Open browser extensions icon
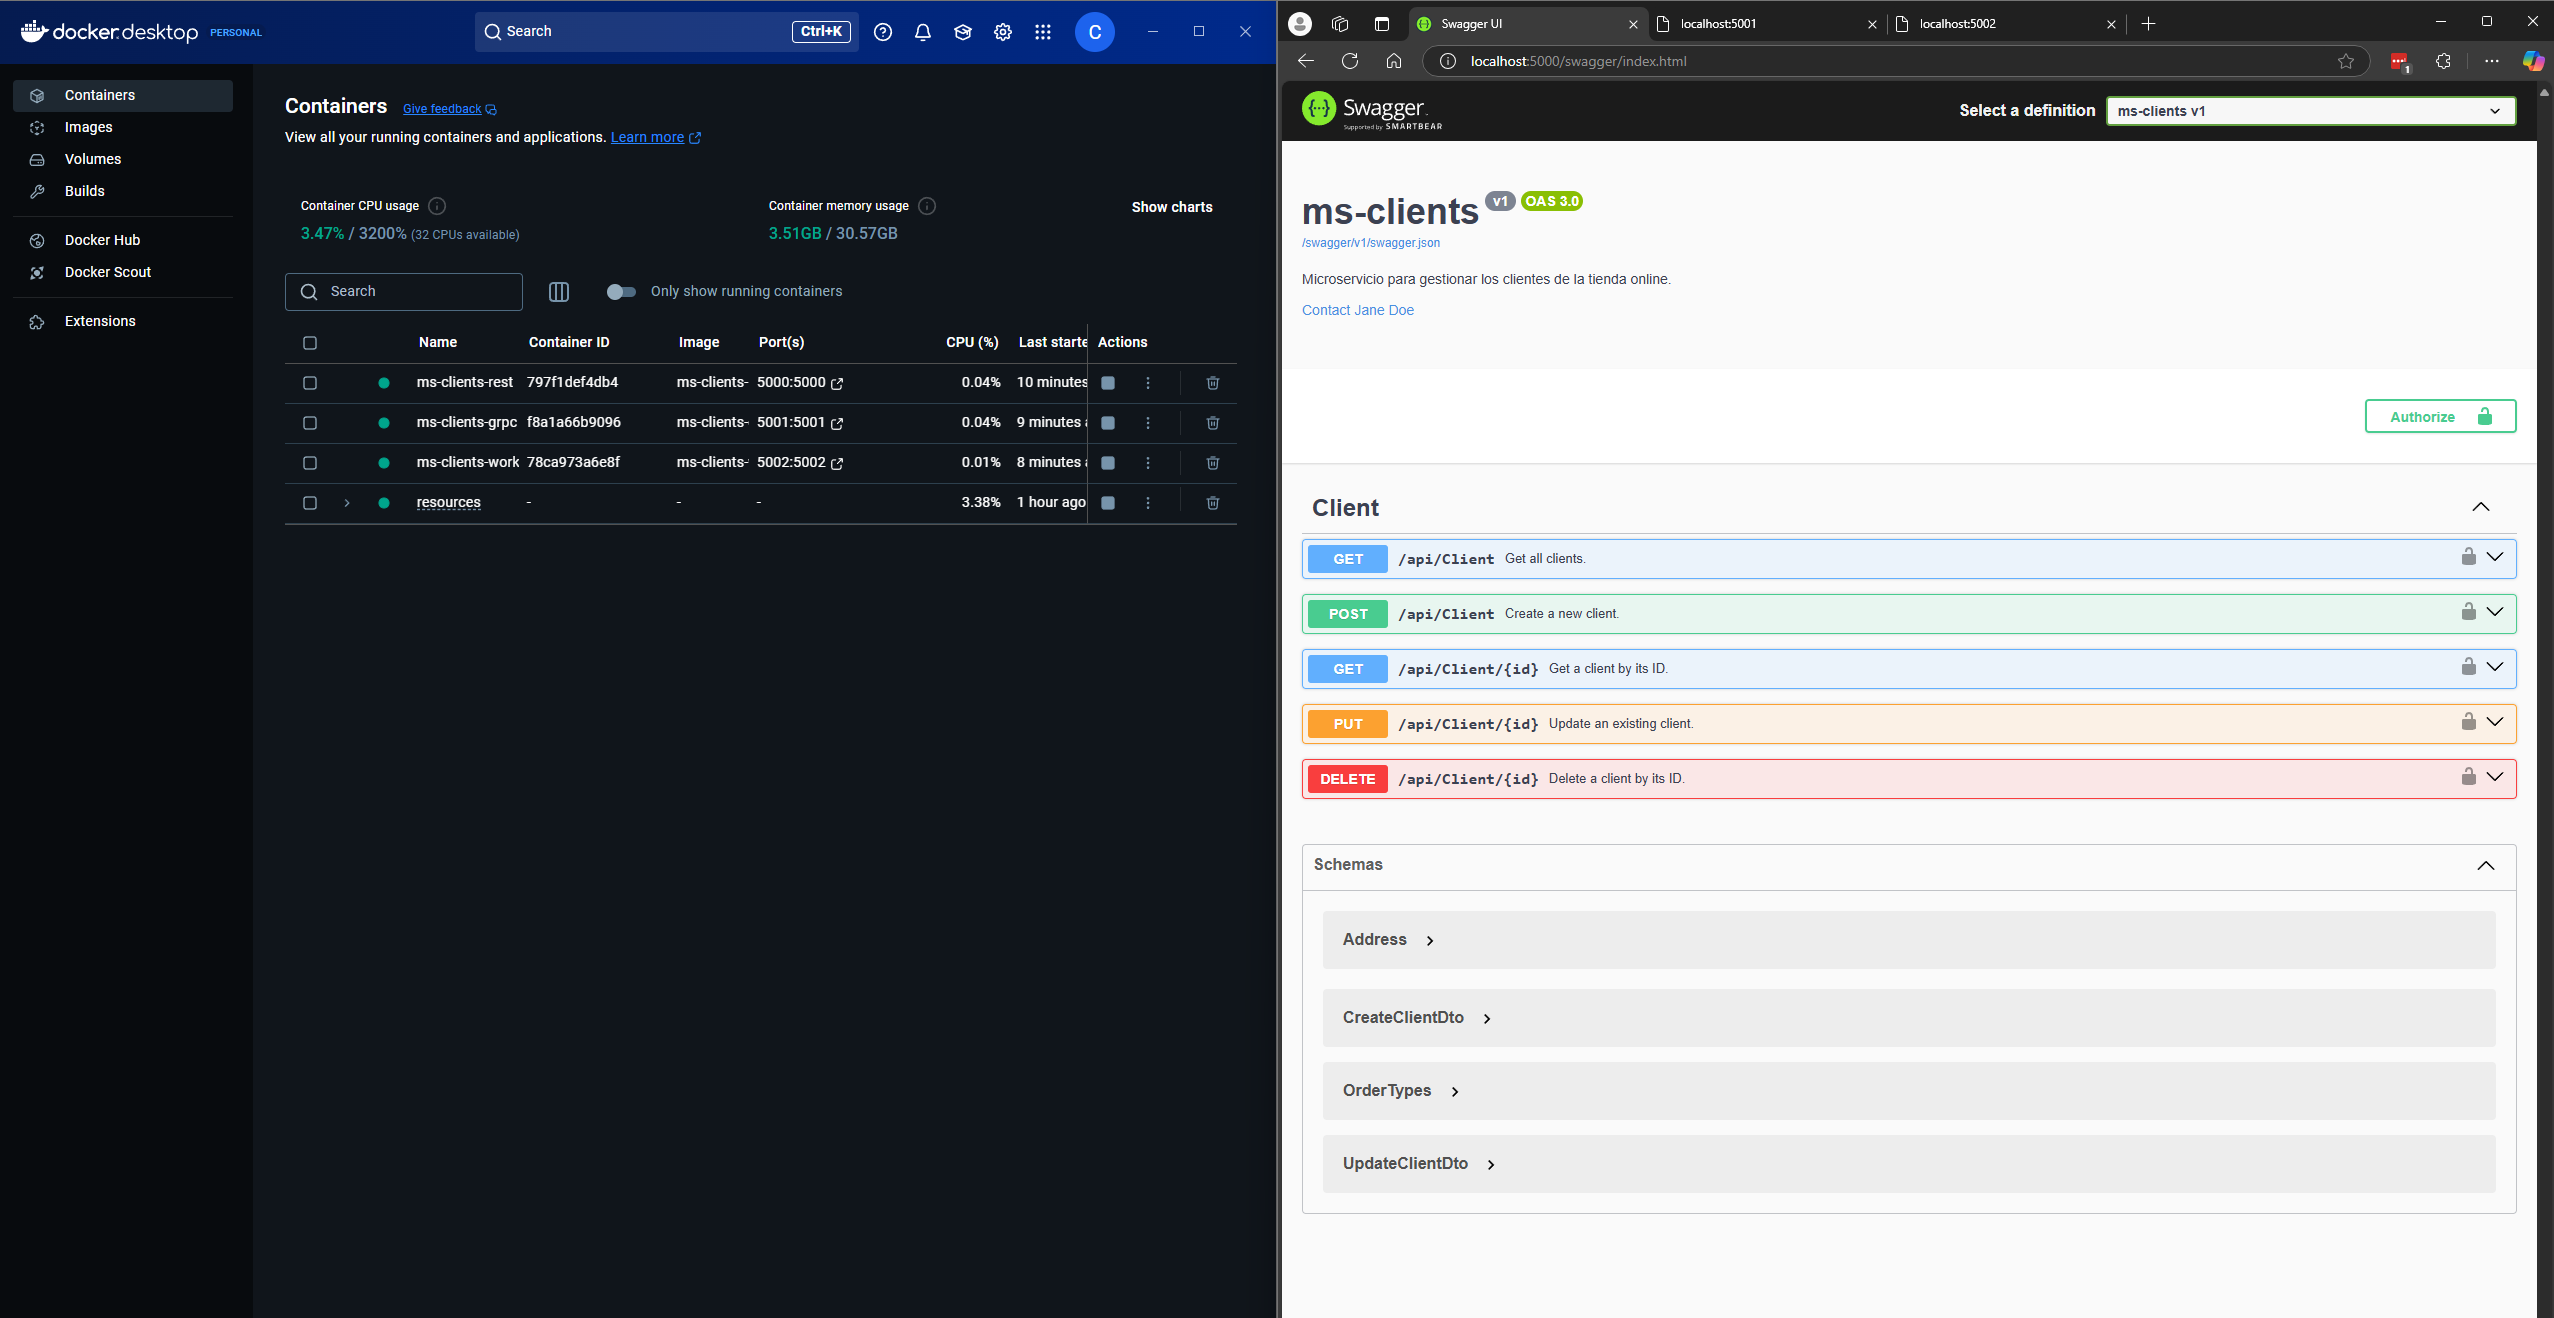Image resolution: width=2554 pixels, height=1318 pixels. click(2443, 61)
